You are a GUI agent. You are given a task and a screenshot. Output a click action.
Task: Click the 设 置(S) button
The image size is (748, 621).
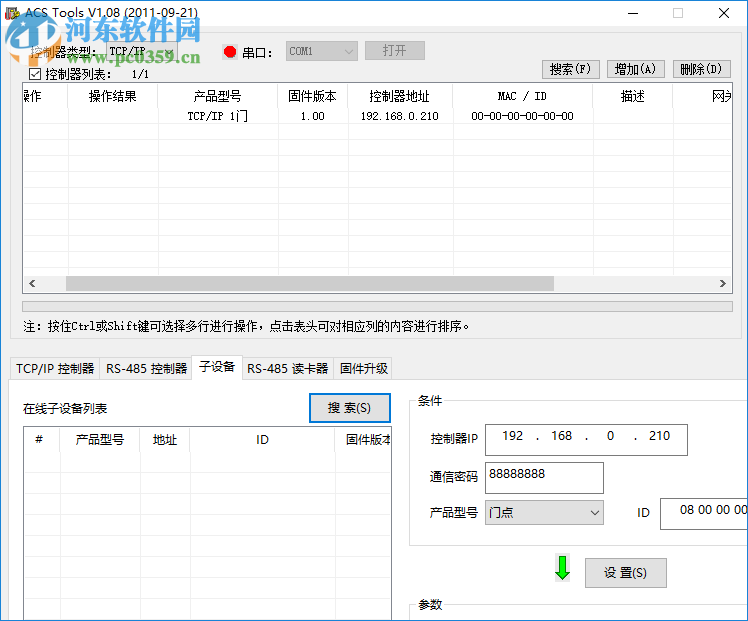(x=625, y=572)
